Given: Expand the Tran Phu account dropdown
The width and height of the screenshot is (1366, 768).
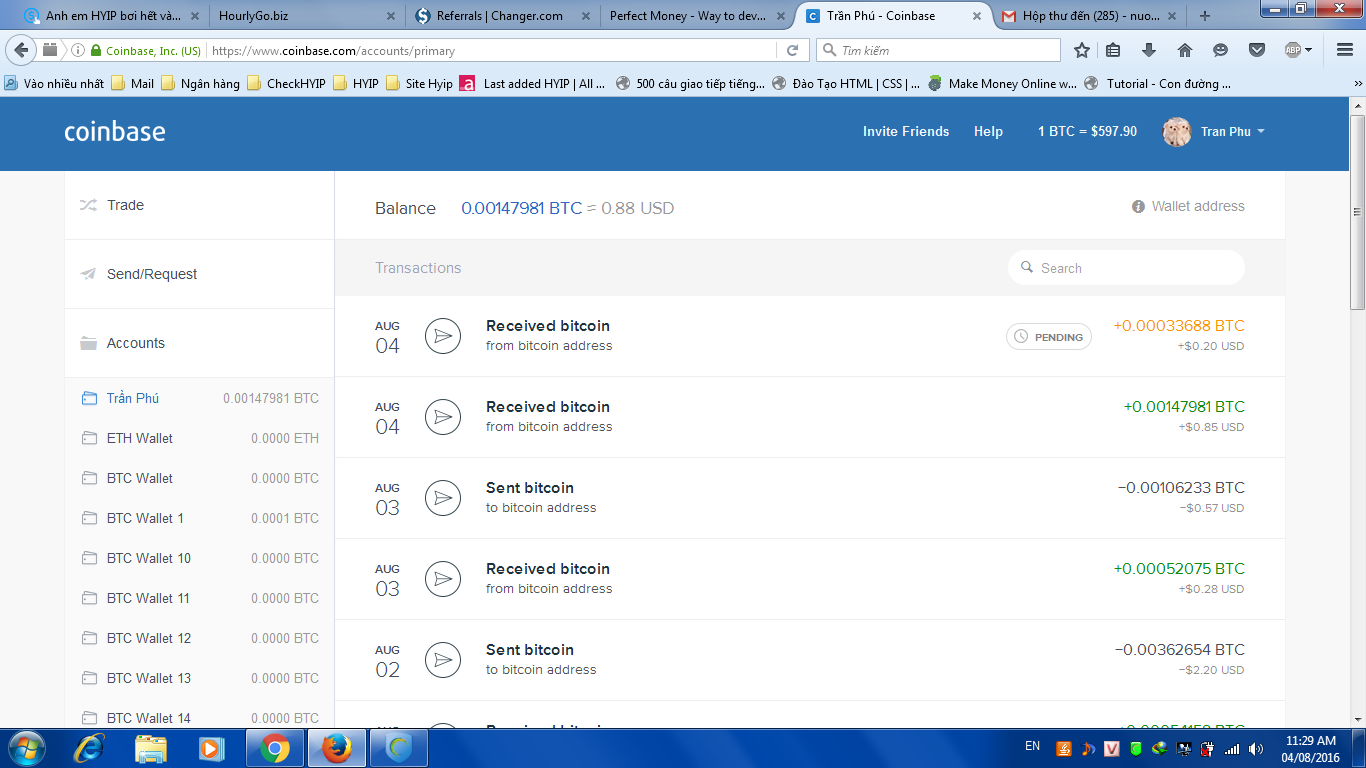Looking at the screenshot, I should [x=1261, y=132].
